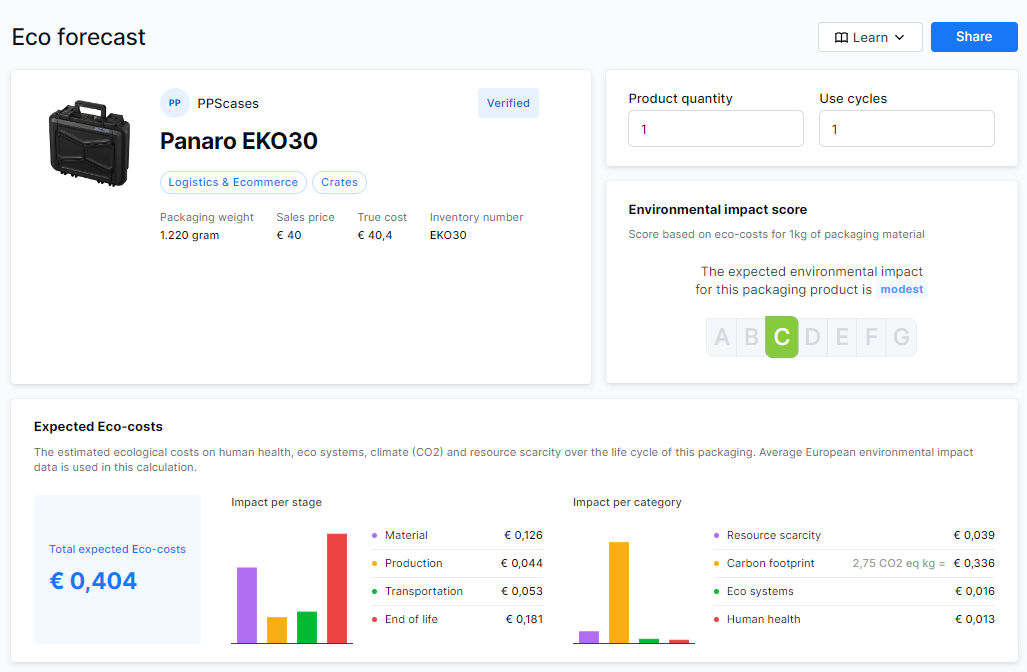Click the € 0,336 carbon footprint value
1027x672 pixels.
tap(974, 563)
